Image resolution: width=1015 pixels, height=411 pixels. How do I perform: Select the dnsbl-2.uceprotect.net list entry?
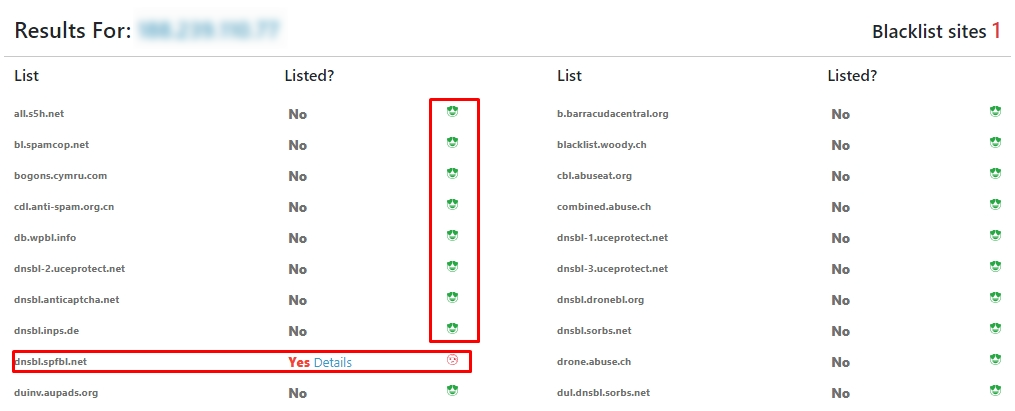(x=69, y=269)
